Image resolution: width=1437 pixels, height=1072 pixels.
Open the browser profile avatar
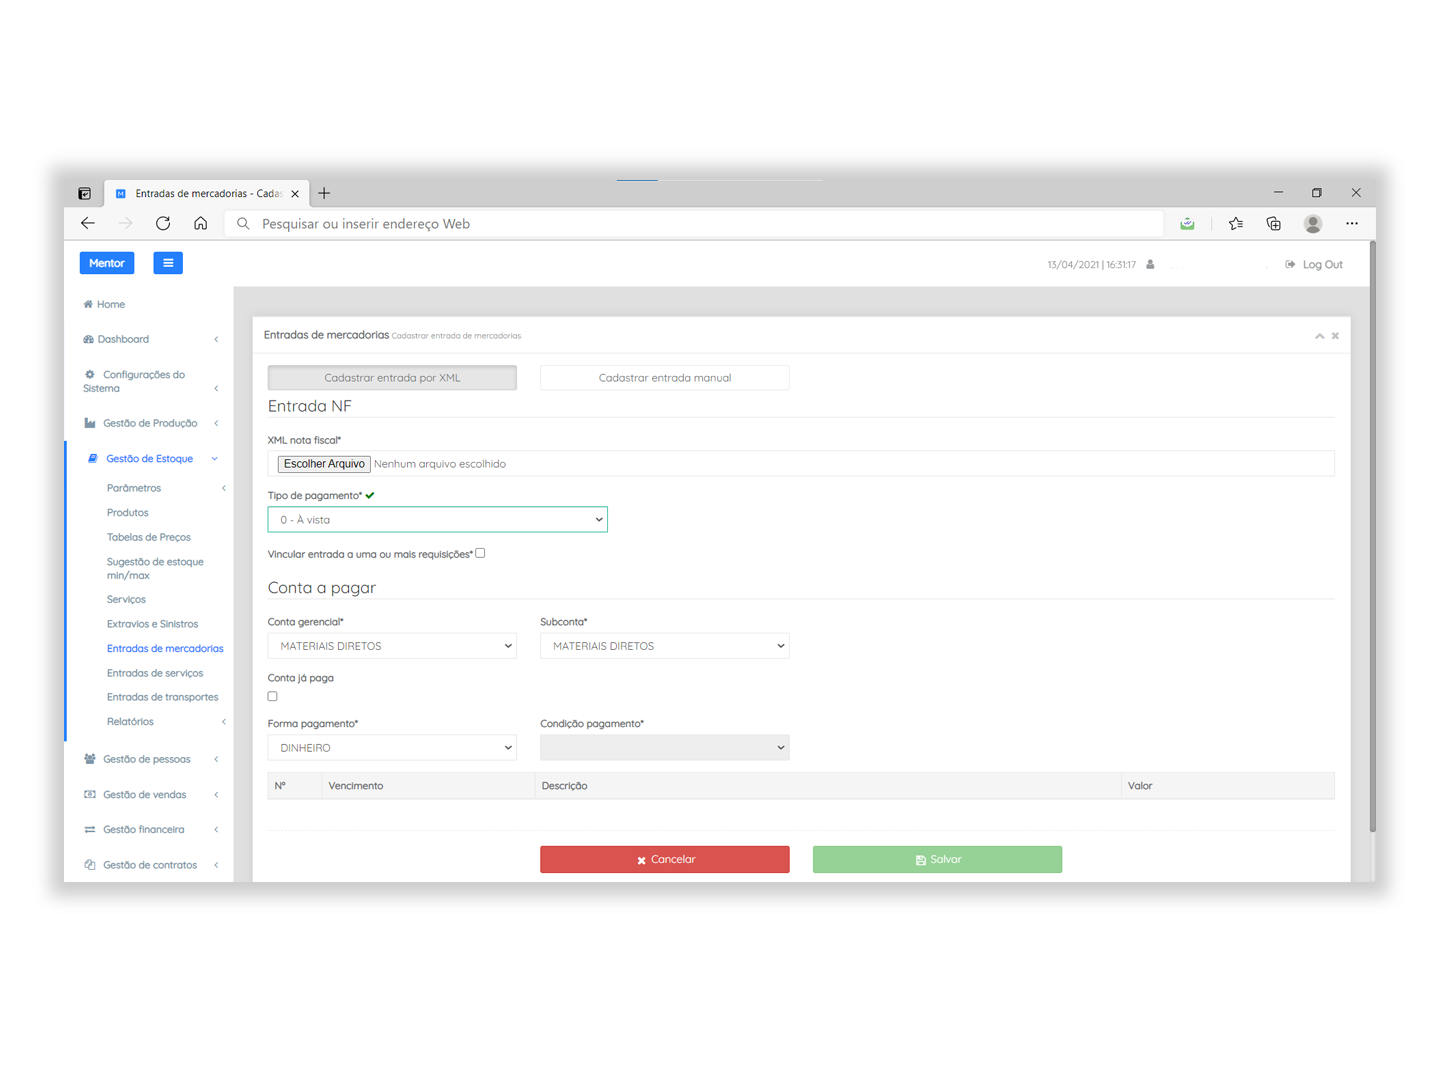pyautogui.click(x=1313, y=224)
